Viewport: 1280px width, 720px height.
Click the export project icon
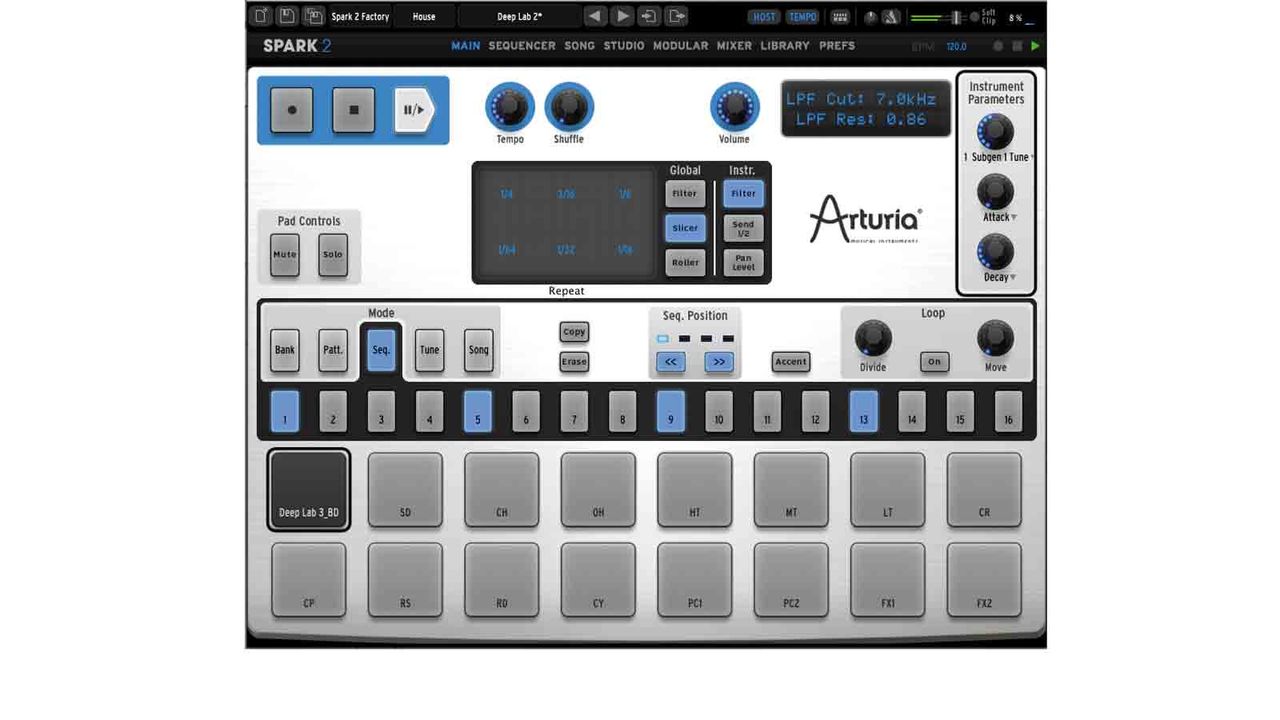pos(677,16)
